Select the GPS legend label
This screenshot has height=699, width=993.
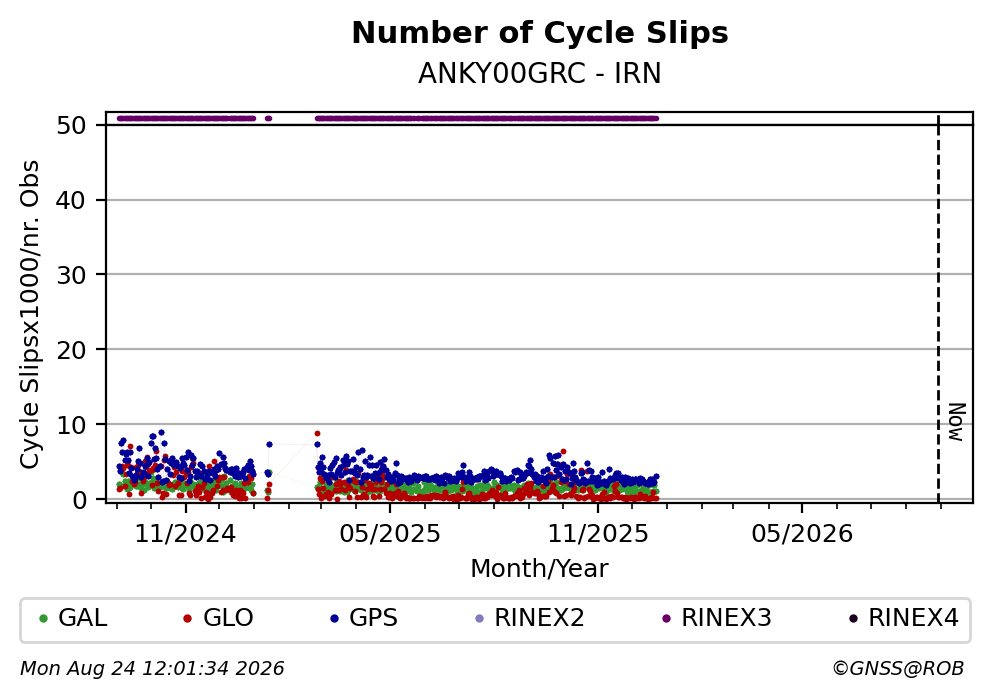[373, 618]
